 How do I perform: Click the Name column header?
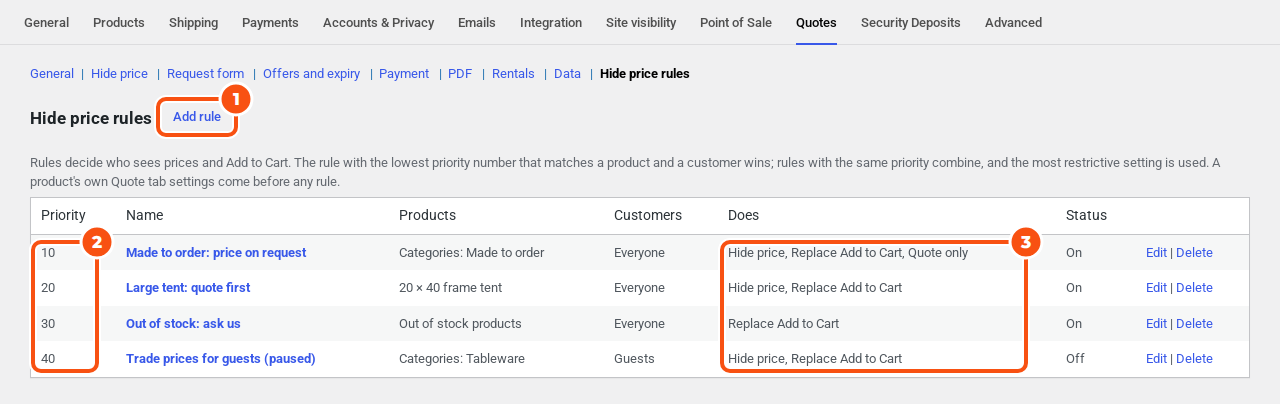point(144,216)
